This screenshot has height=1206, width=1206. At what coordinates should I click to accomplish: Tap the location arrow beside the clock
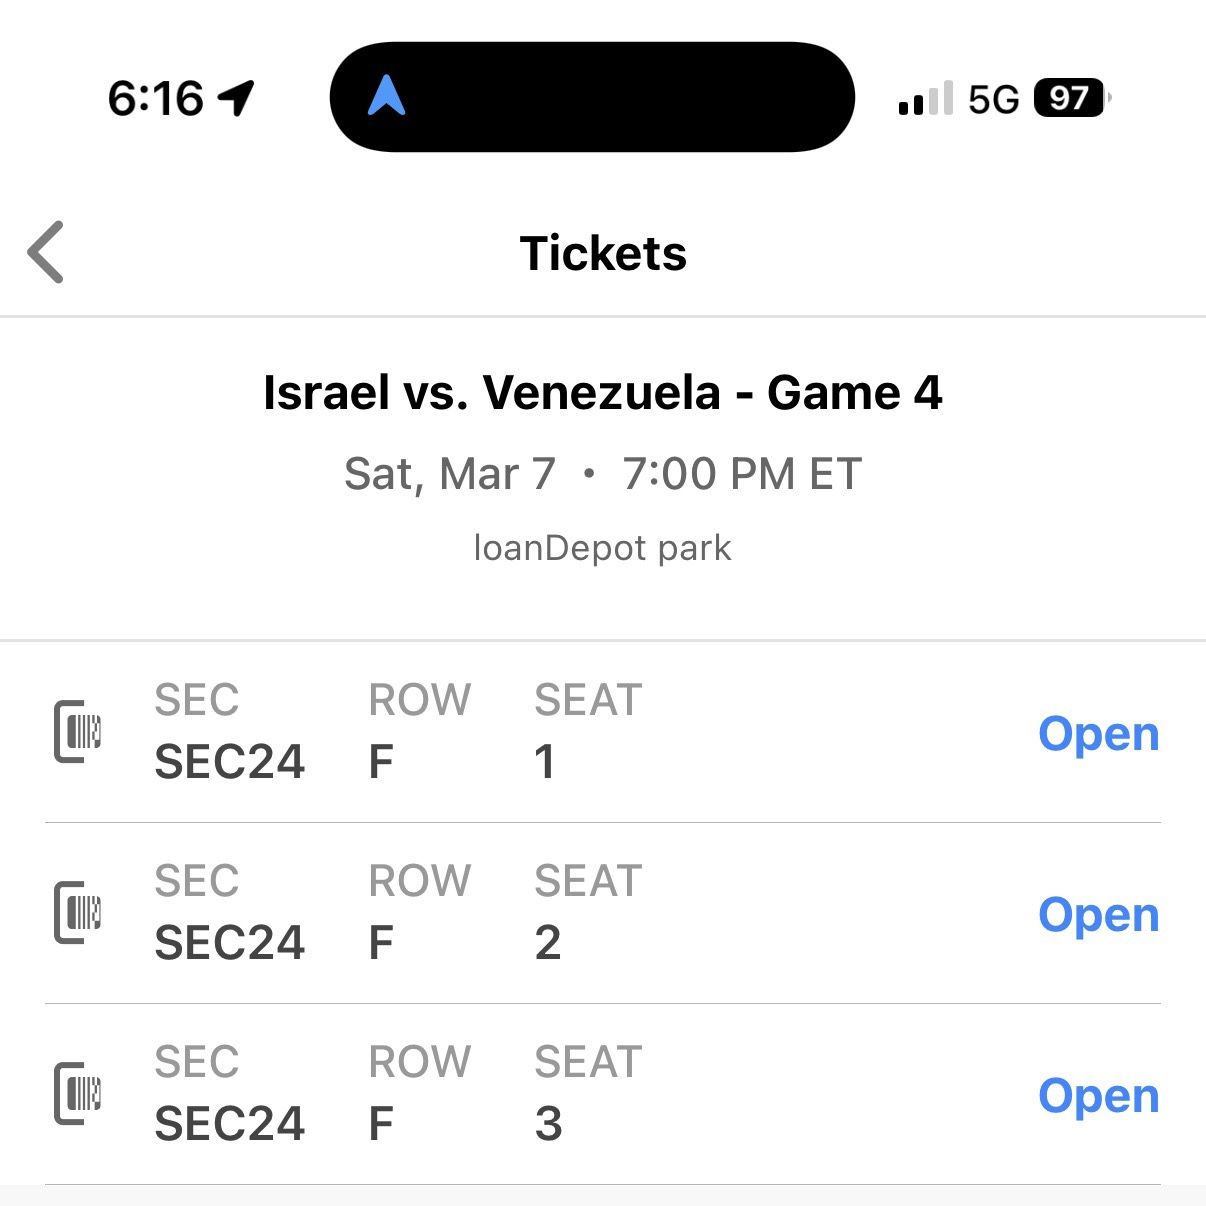pos(236,98)
